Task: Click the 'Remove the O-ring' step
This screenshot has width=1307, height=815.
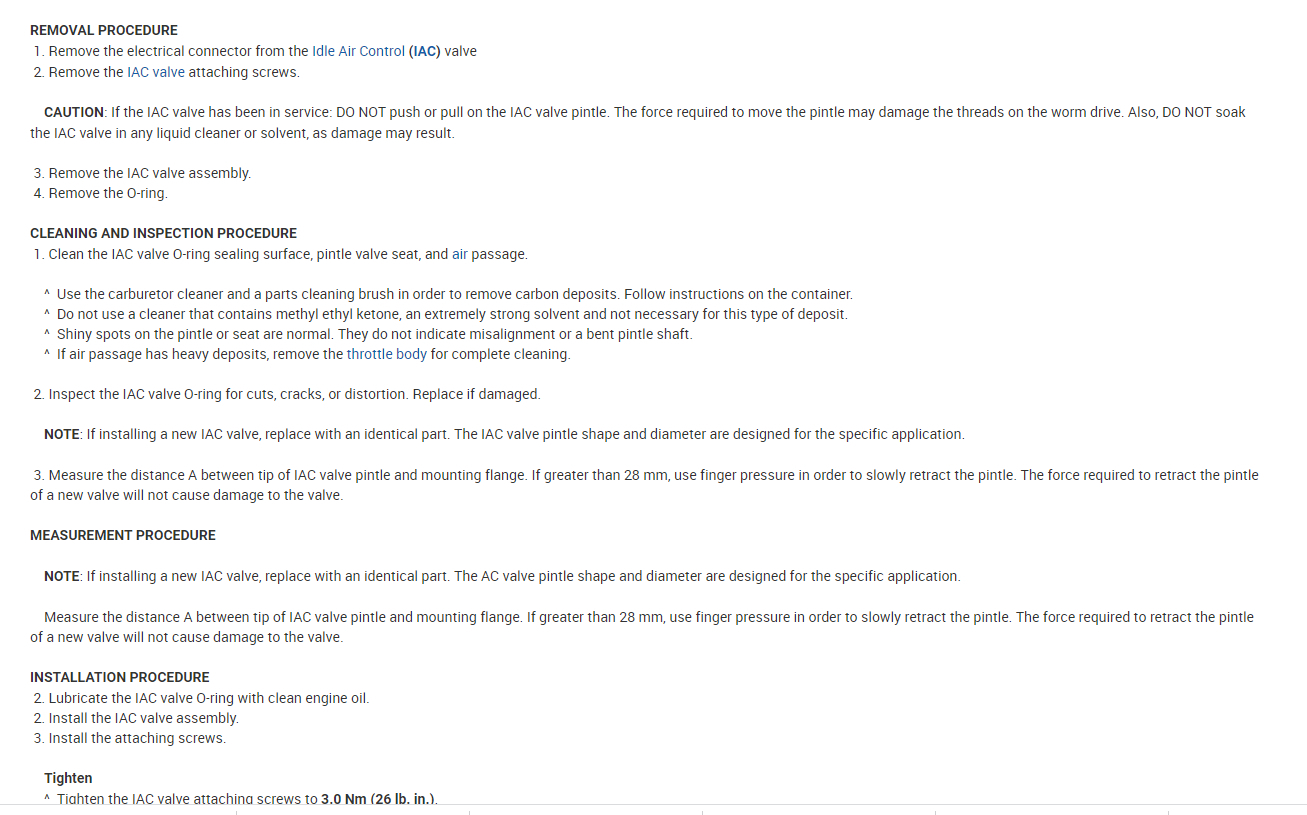Action: (107, 193)
